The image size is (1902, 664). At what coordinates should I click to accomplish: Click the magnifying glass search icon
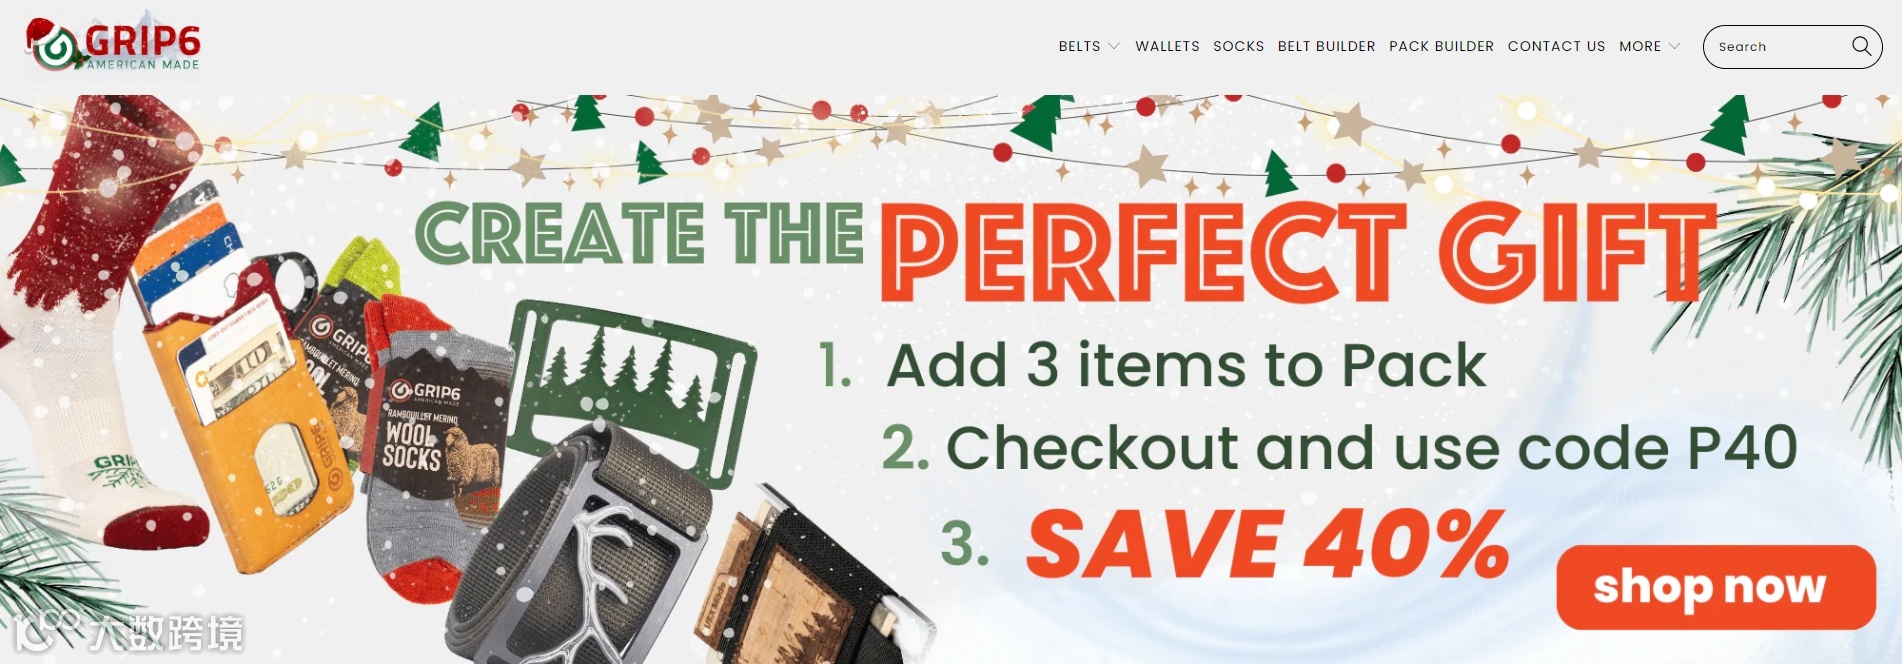tap(1861, 46)
